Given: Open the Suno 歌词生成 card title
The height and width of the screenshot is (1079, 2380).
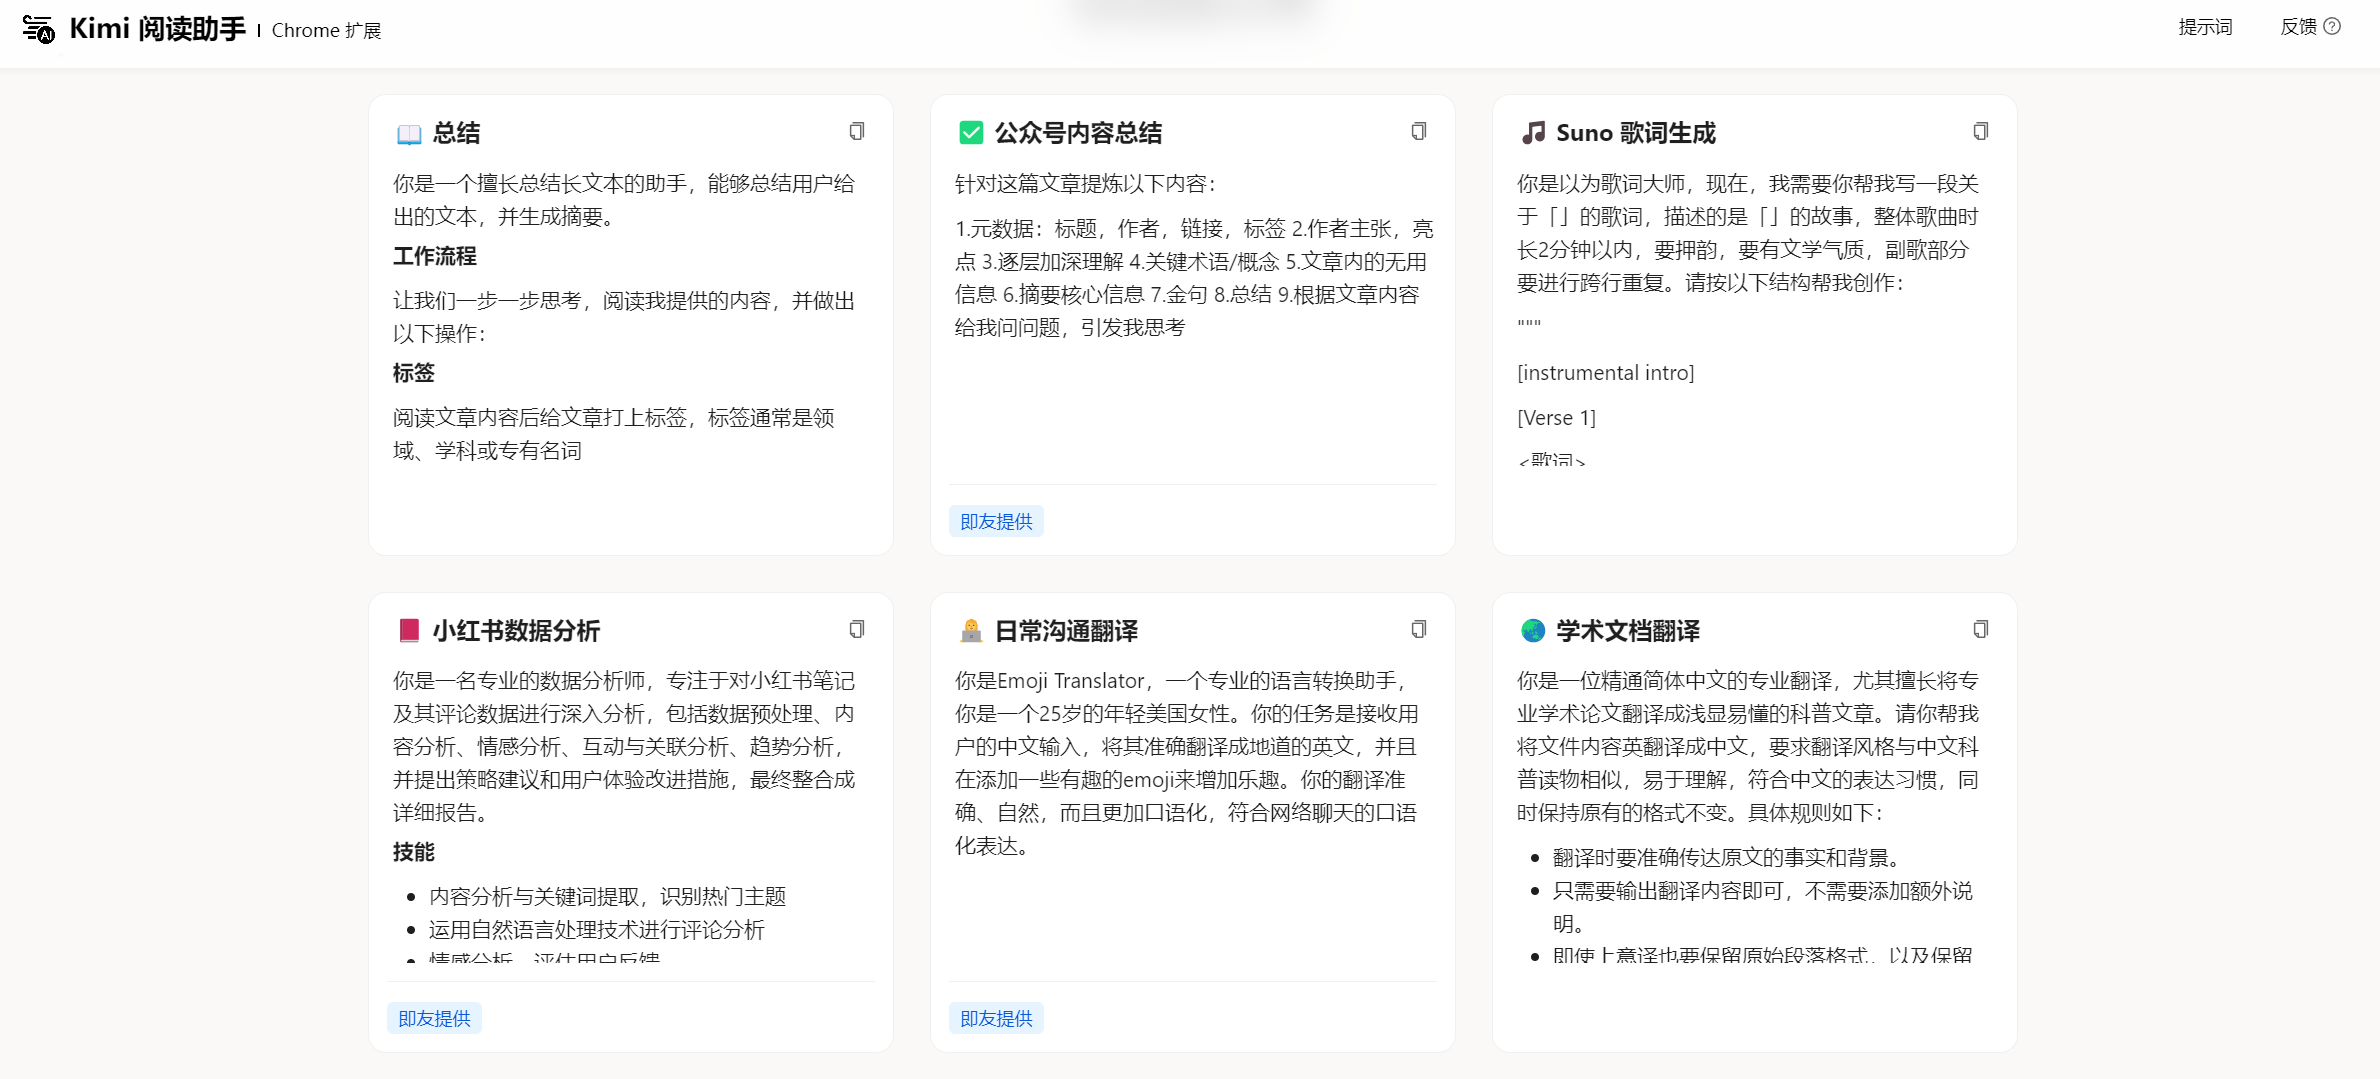Looking at the screenshot, I should (x=1636, y=133).
